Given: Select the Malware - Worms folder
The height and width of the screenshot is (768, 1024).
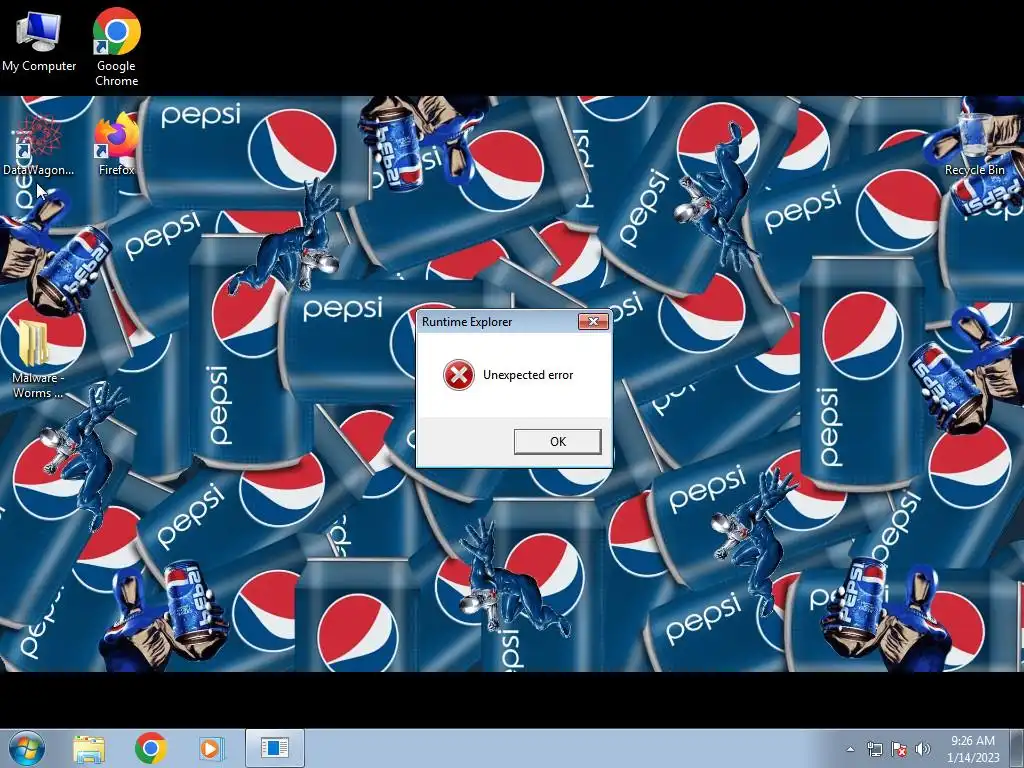Looking at the screenshot, I should 37,359.
